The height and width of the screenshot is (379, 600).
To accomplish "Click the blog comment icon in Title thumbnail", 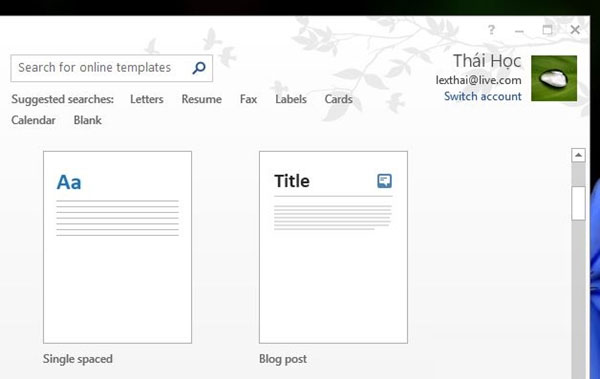I will [x=385, y=181].
